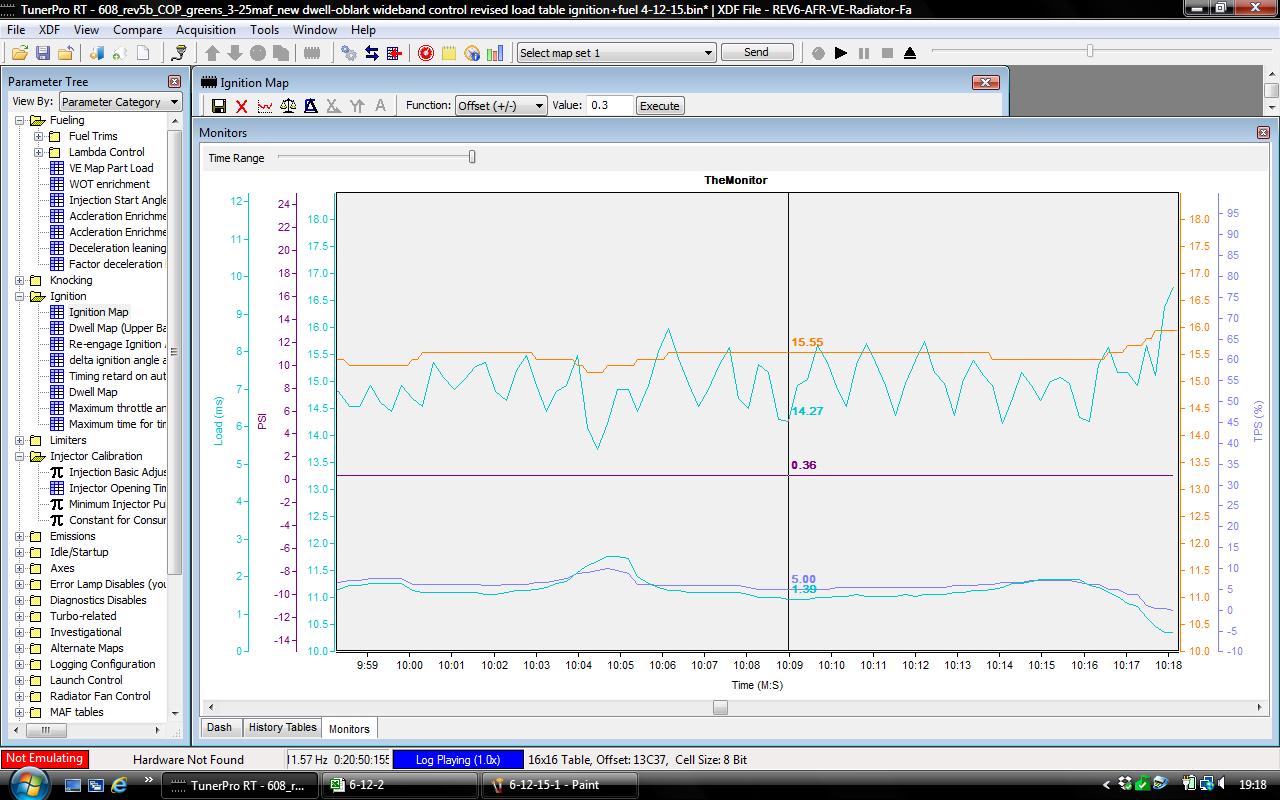This screenshot has height=800, width=1280.
Task: Open Internet Explorer from the quick launch
Action: point(121,785)
